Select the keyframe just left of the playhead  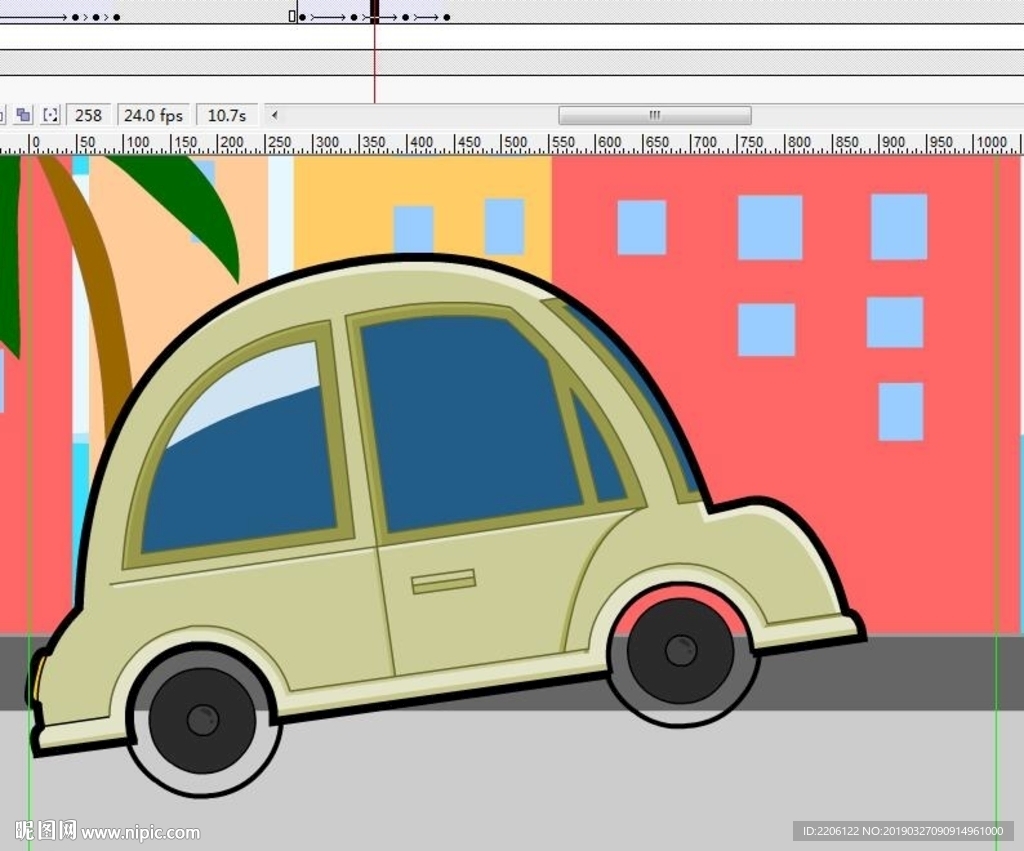click(x=354, y=17)
